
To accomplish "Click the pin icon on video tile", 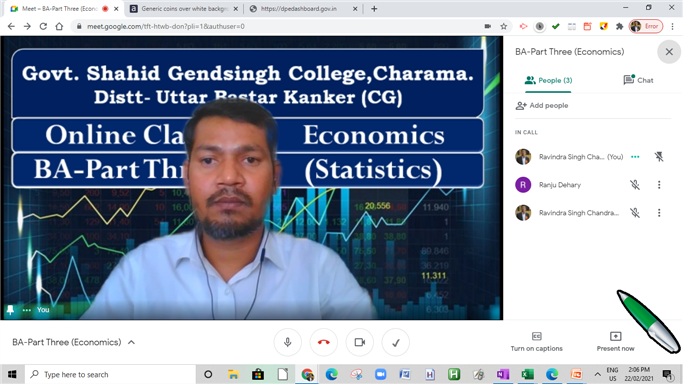I will [10, 310].
